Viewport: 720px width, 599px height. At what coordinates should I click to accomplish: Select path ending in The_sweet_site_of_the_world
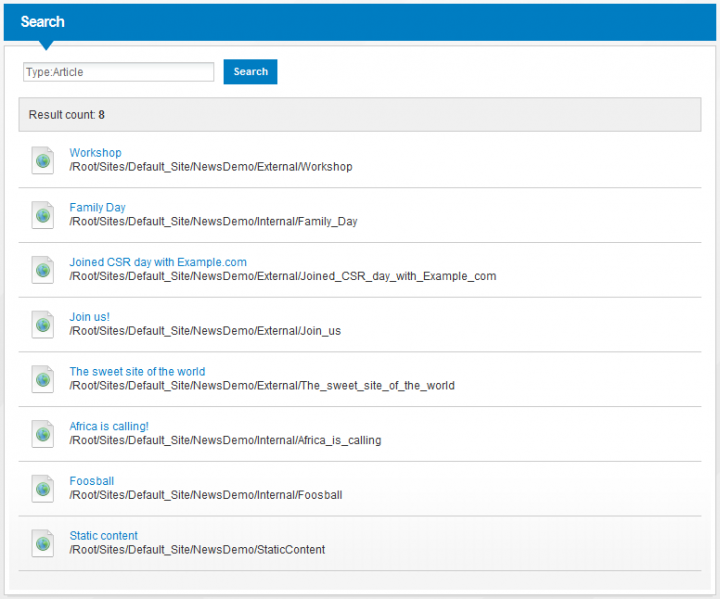(x=262, y=385)
